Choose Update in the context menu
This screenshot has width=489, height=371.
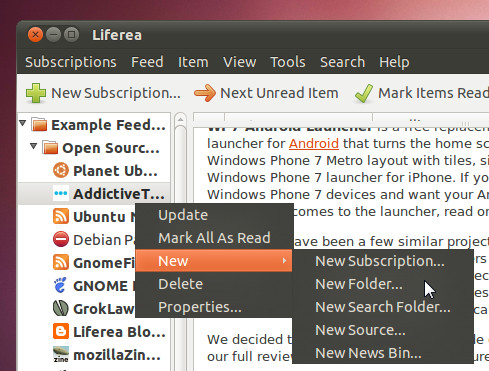(214, 215)
